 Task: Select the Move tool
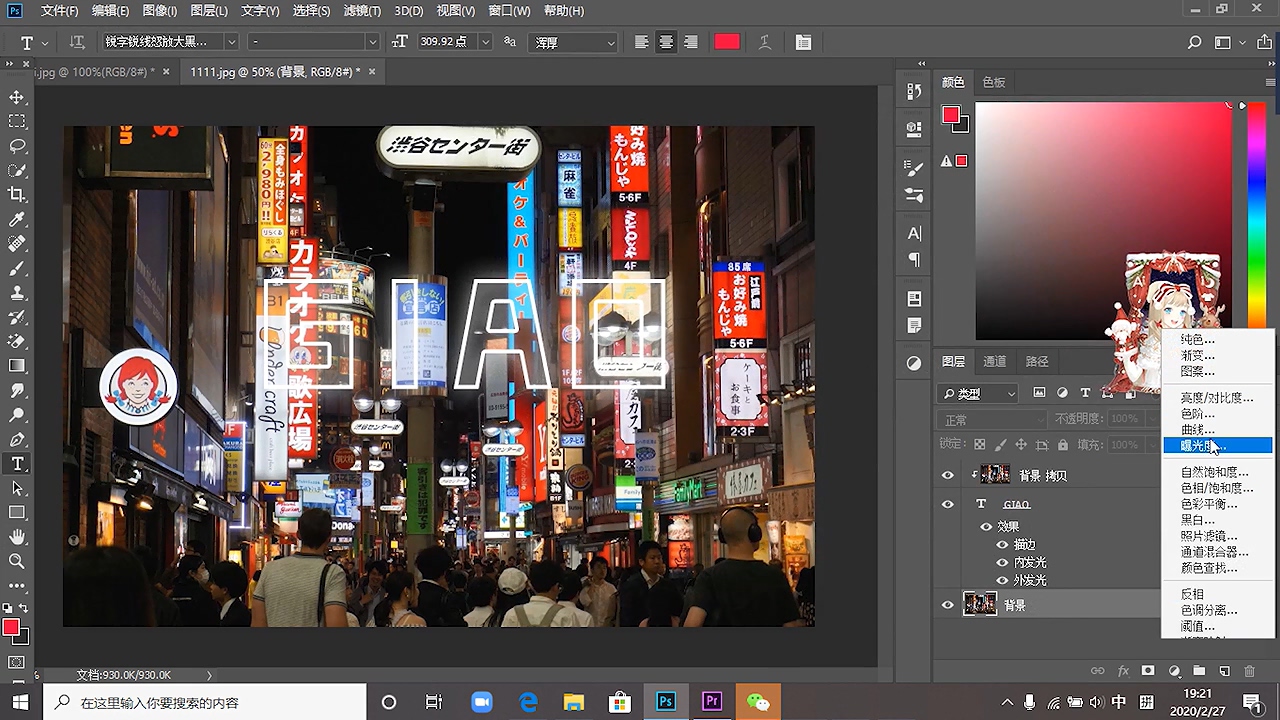(17, 97)
